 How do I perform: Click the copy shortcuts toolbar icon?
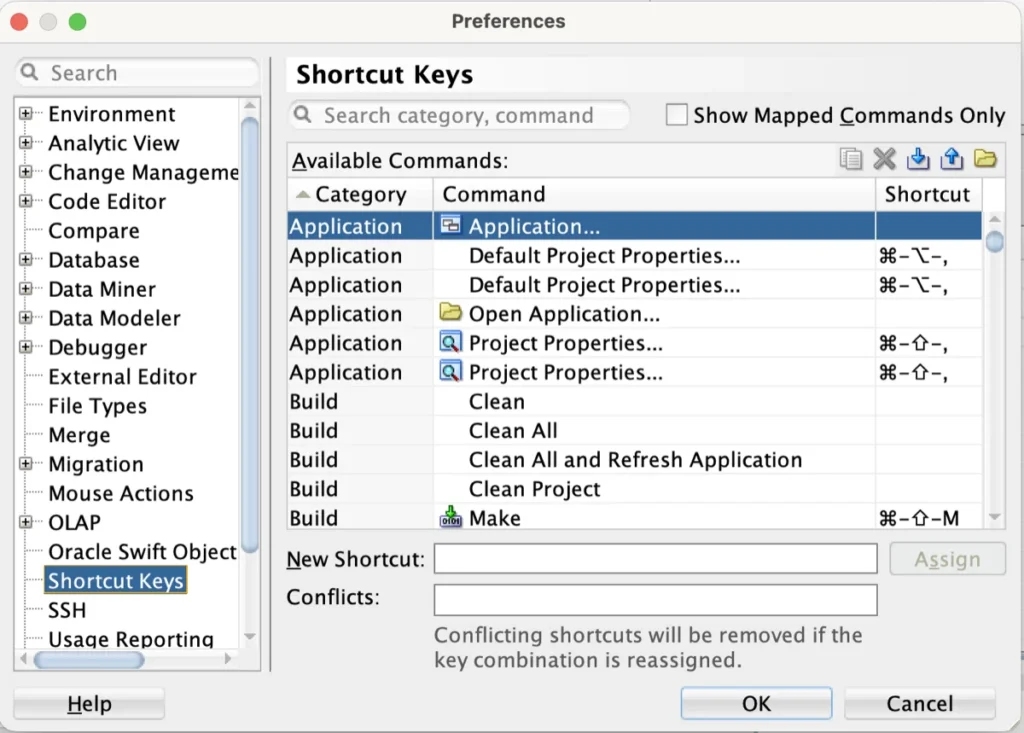tap(850, 159)
